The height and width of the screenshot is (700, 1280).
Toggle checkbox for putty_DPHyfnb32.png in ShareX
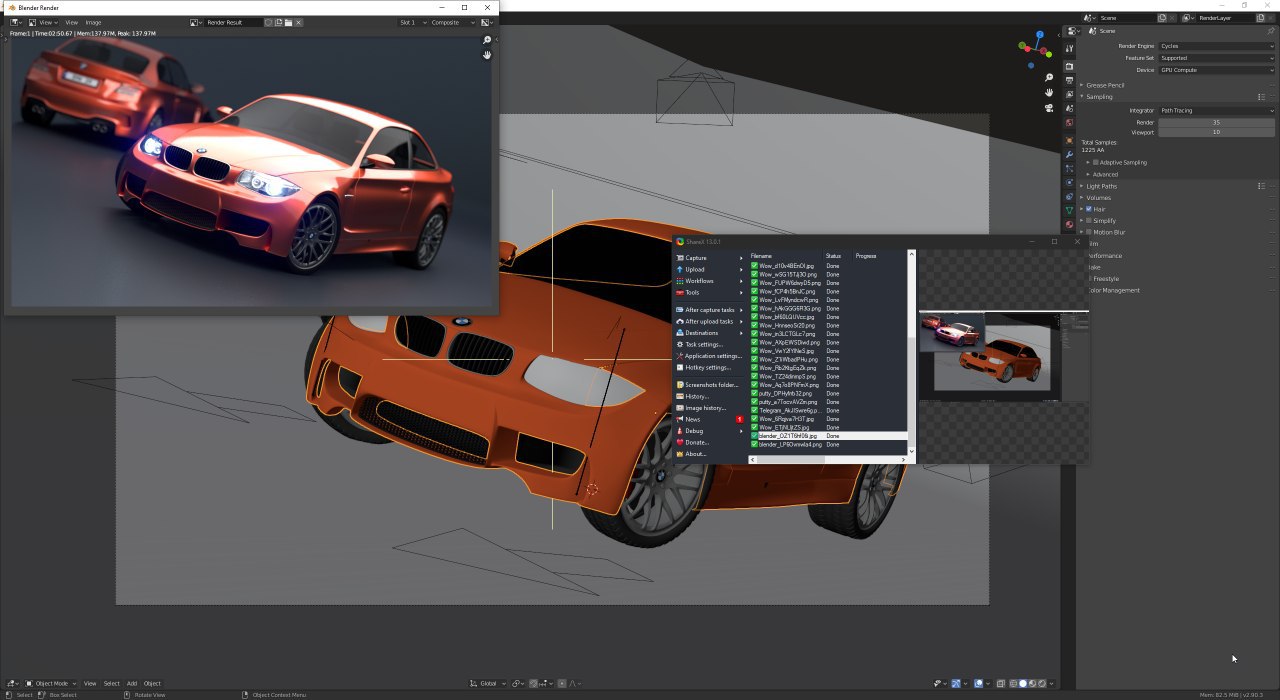[x=754, y=393]
